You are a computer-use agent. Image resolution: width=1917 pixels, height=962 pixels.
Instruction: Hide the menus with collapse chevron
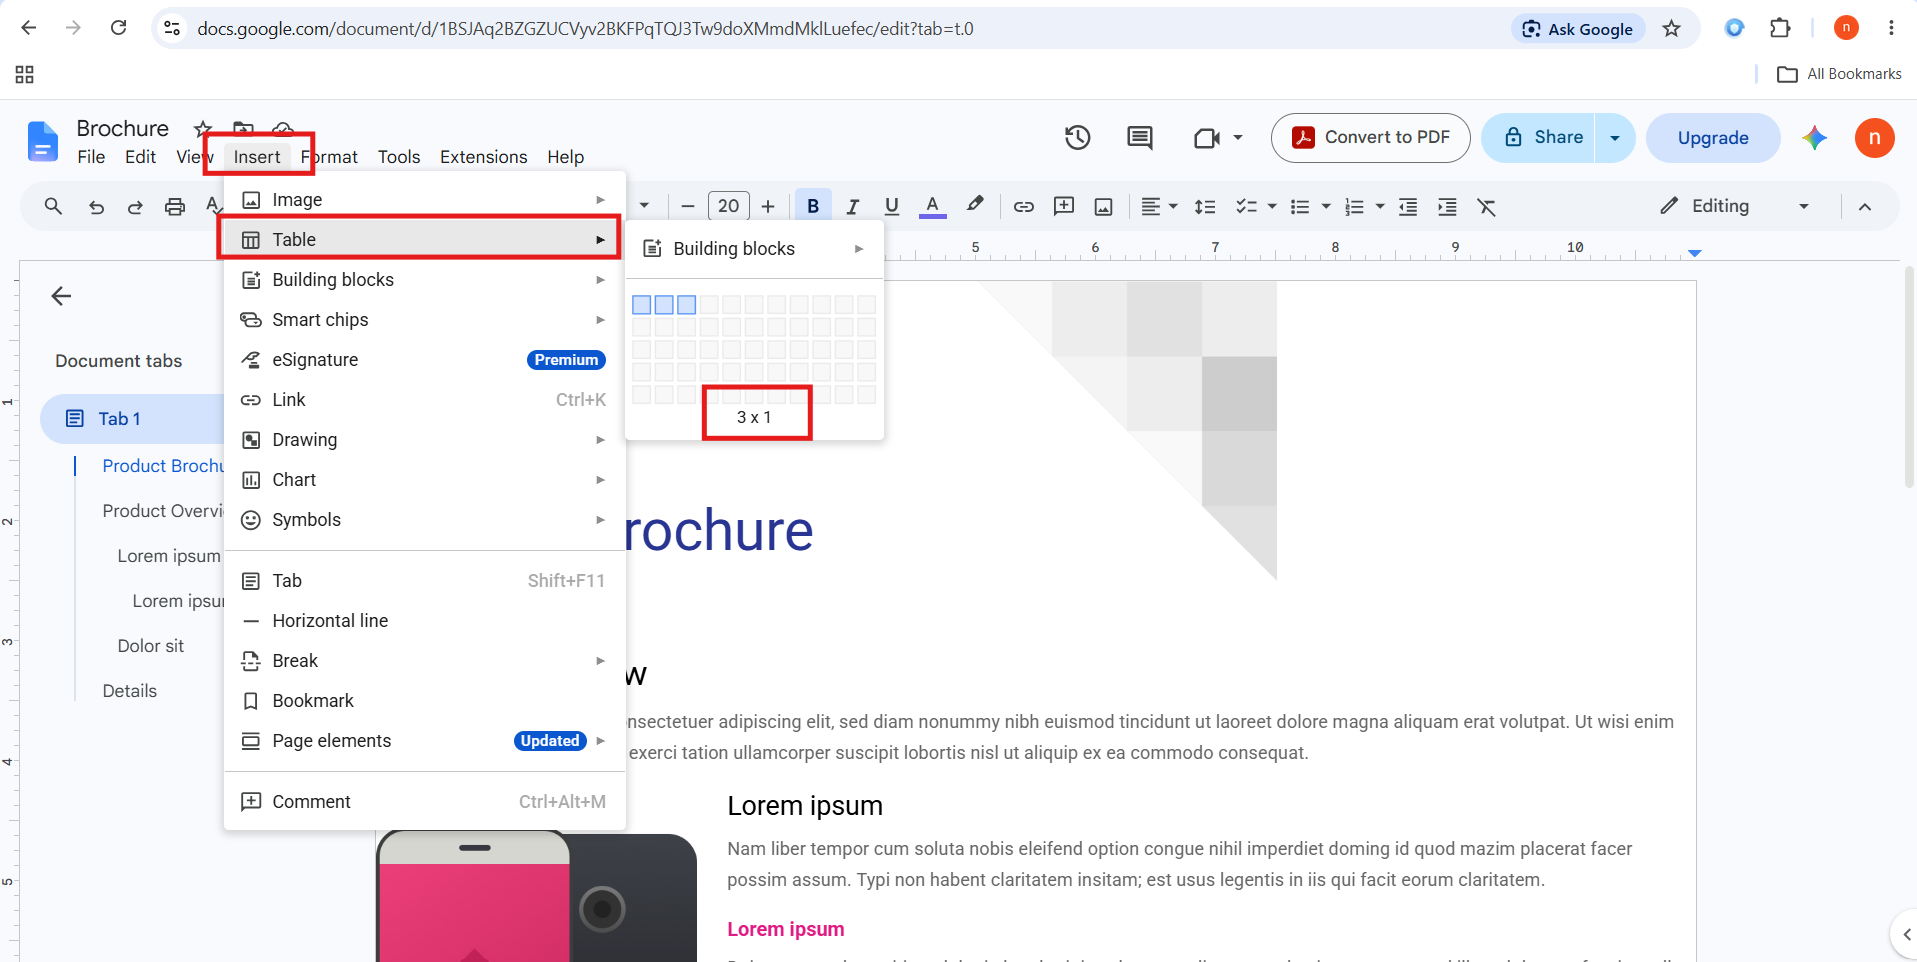point(1865,206)
